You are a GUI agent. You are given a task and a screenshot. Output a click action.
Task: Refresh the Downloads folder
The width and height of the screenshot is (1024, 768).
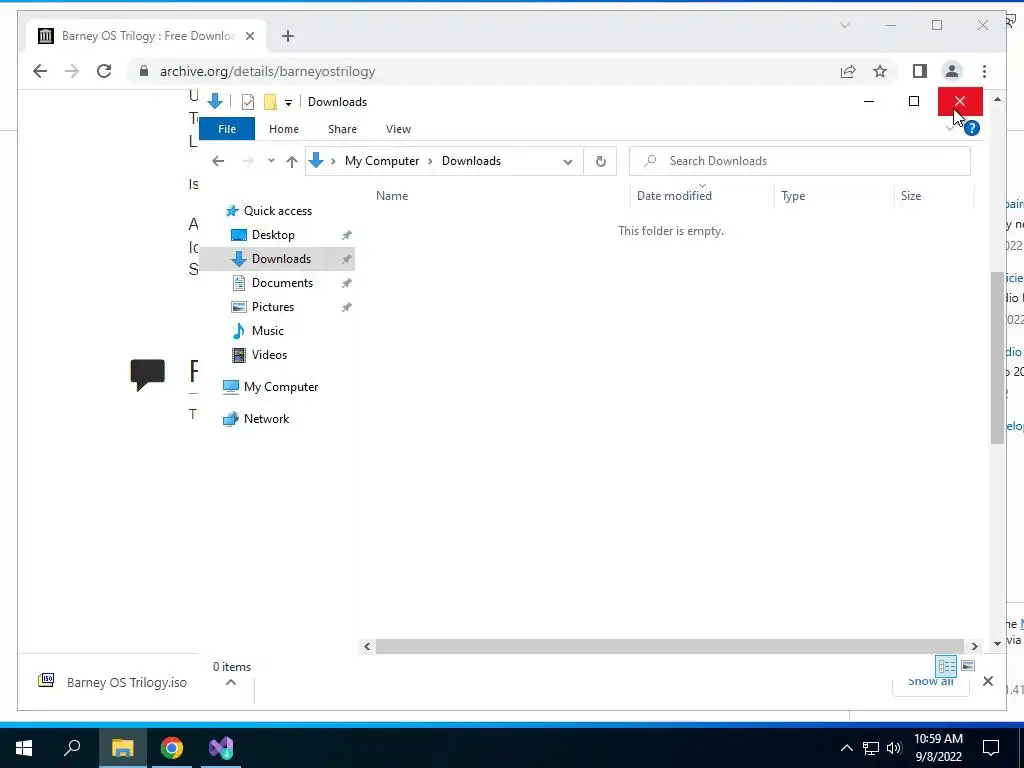click(600, 161)
